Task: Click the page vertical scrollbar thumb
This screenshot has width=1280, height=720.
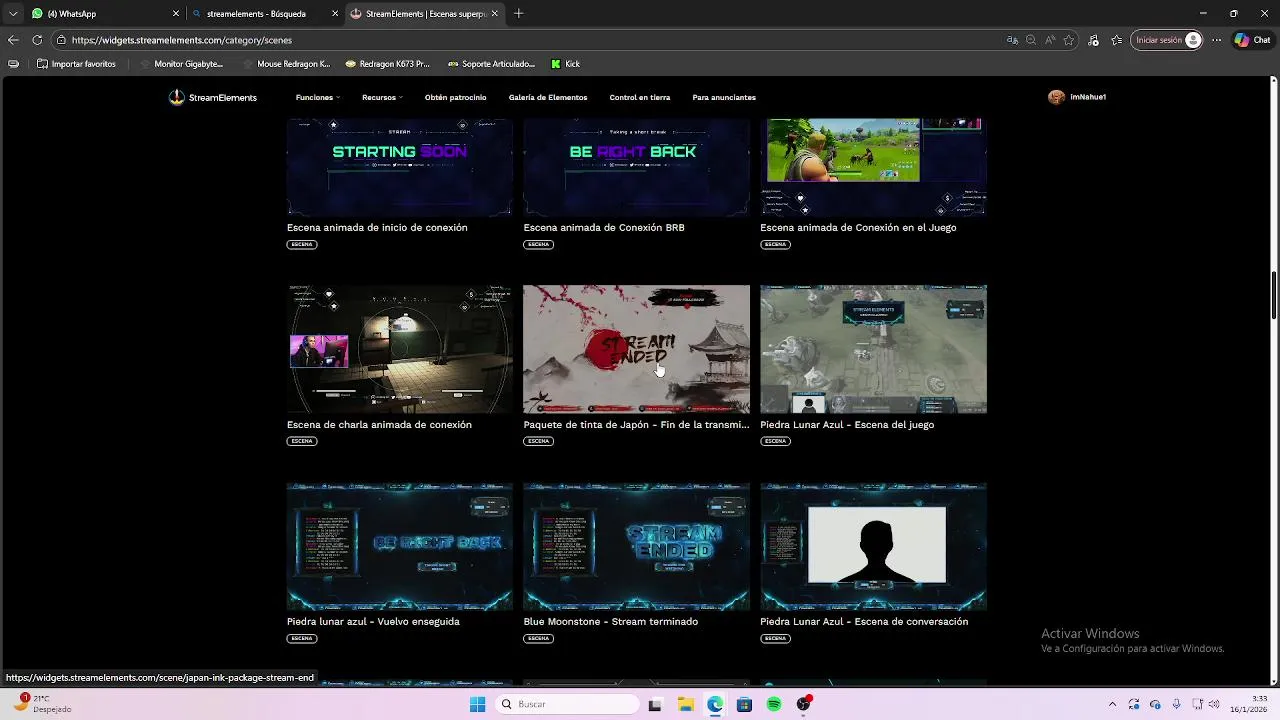Action: (x=1274, y=295)
